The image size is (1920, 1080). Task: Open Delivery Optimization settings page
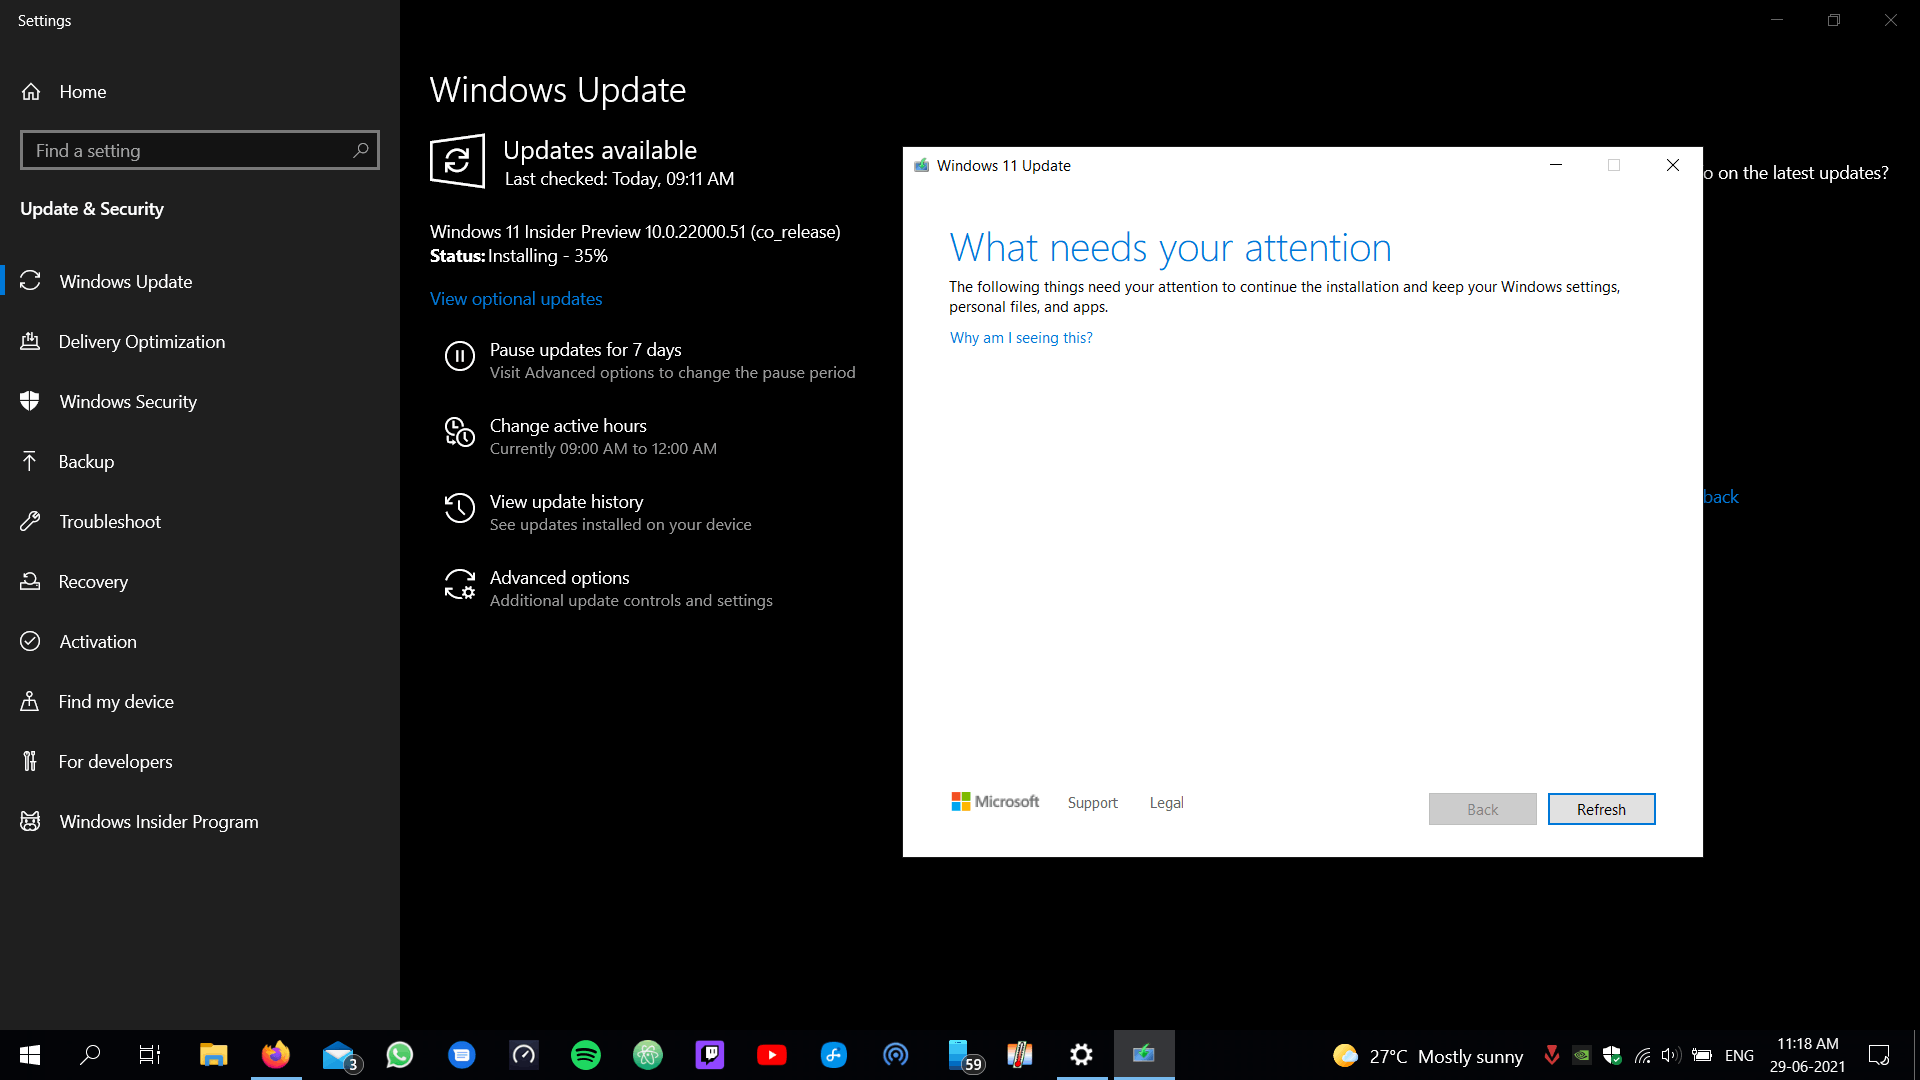click(x=141, y=341)
